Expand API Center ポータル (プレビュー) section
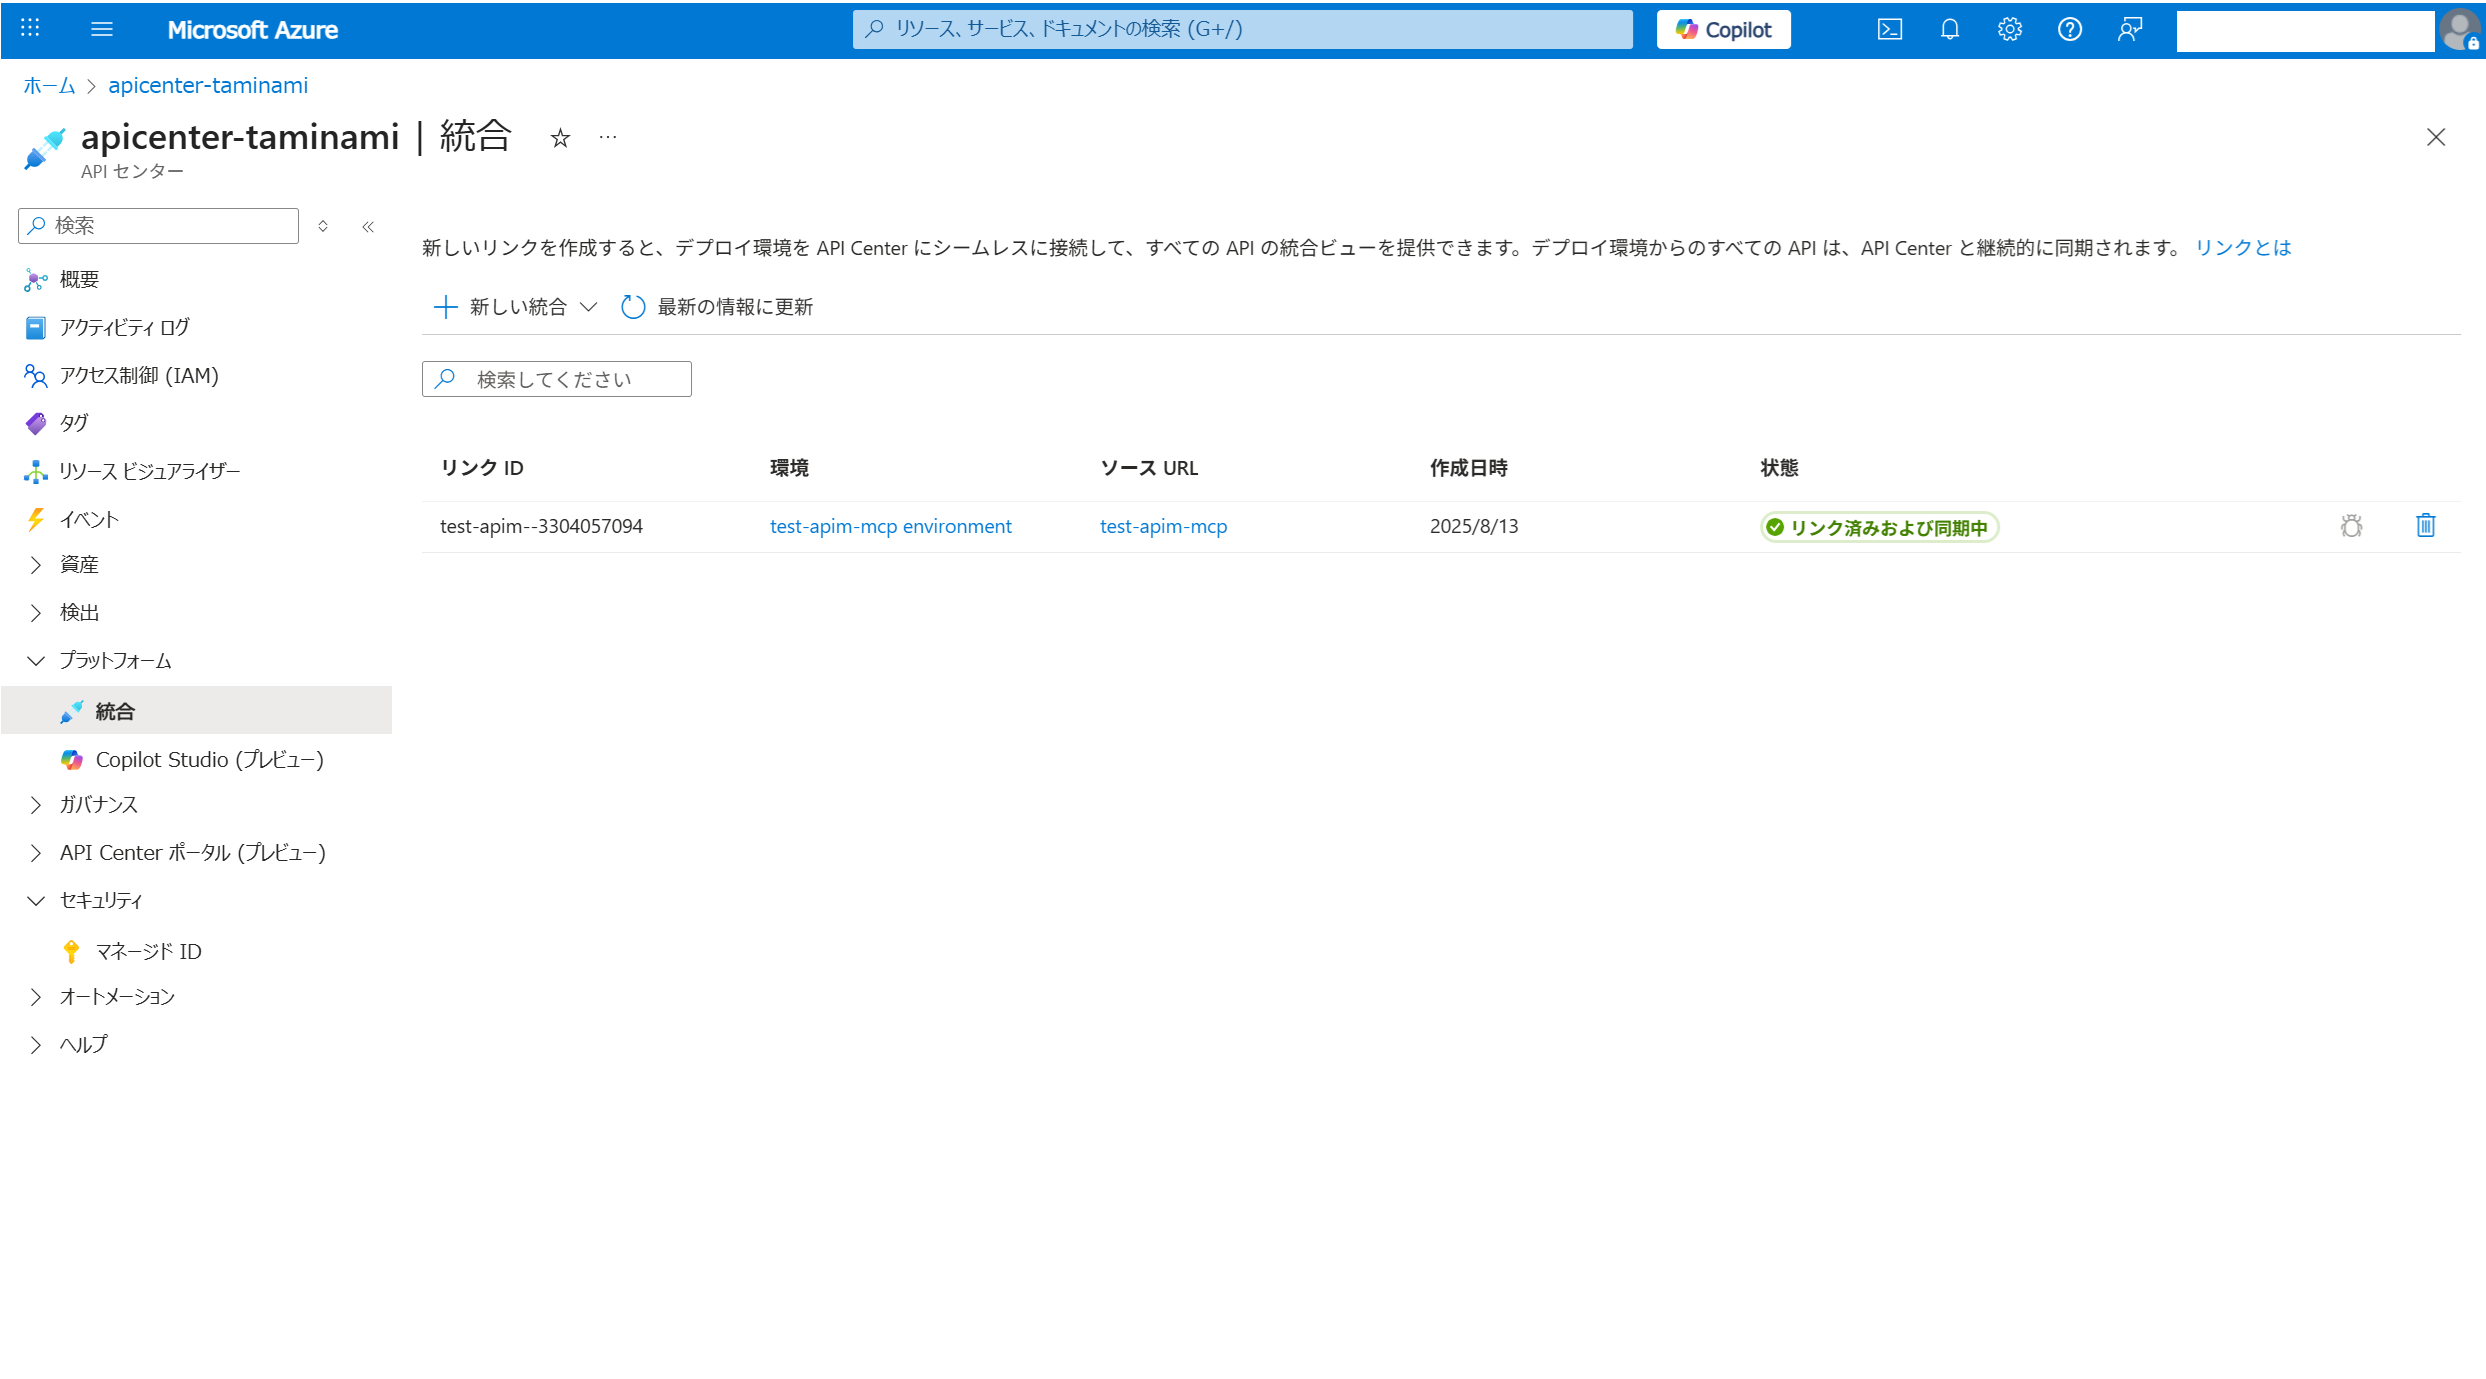Screen dimensions: 2486x1379 (36, 853)
